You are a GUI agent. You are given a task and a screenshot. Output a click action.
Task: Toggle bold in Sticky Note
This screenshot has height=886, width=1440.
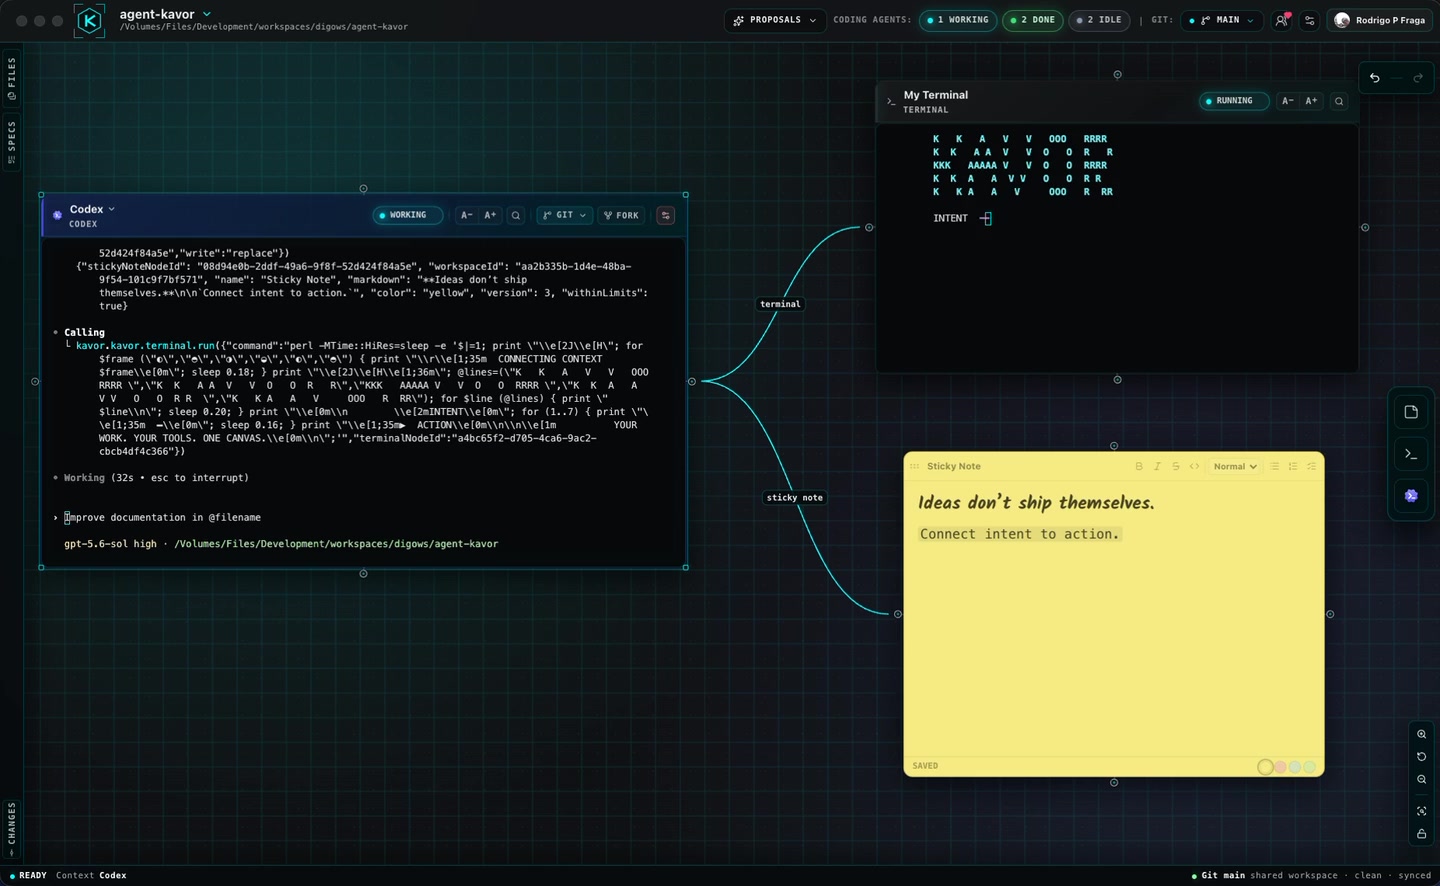1139,466
